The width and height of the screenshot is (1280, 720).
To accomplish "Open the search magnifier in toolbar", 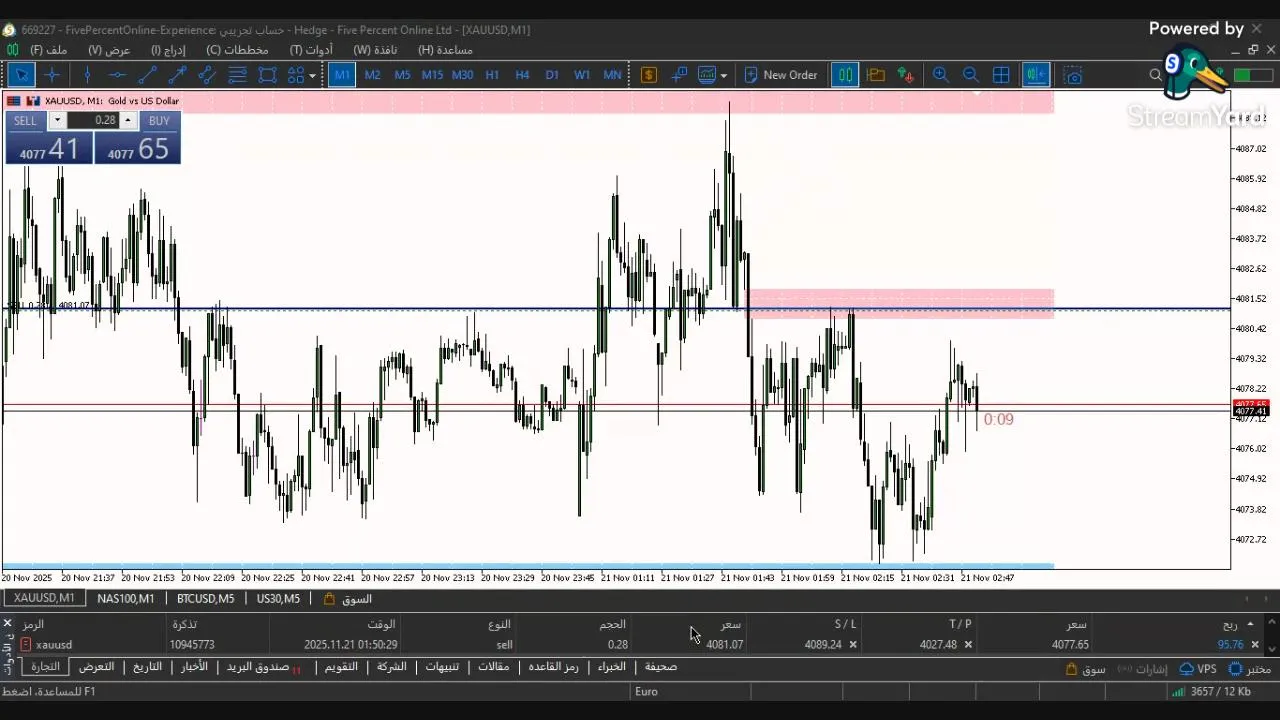I will 1156,75.
